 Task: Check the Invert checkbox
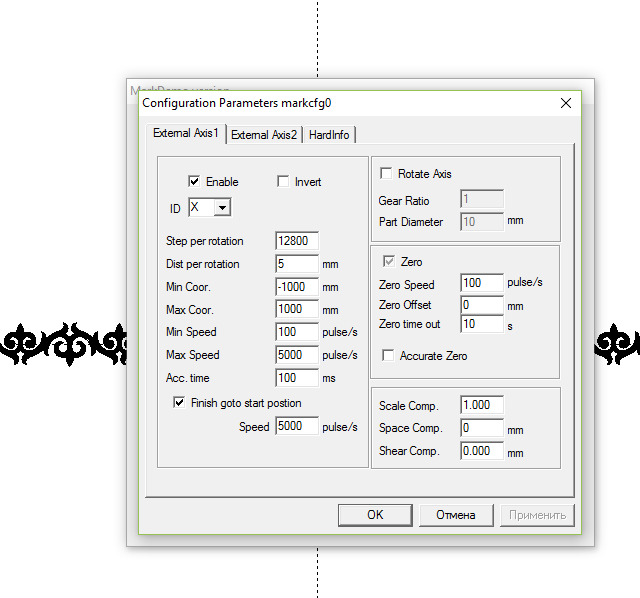(x=282, y=182)
